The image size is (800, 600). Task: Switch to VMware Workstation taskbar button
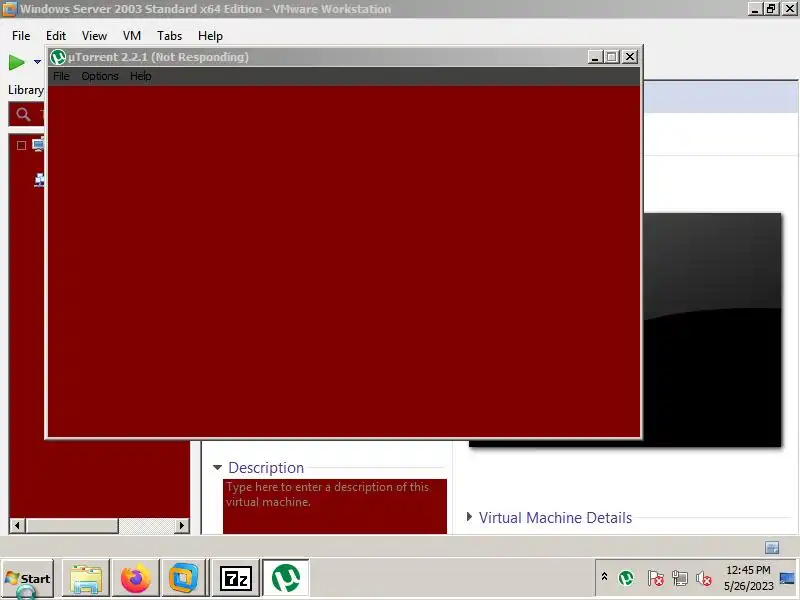(x=183, y=579)
